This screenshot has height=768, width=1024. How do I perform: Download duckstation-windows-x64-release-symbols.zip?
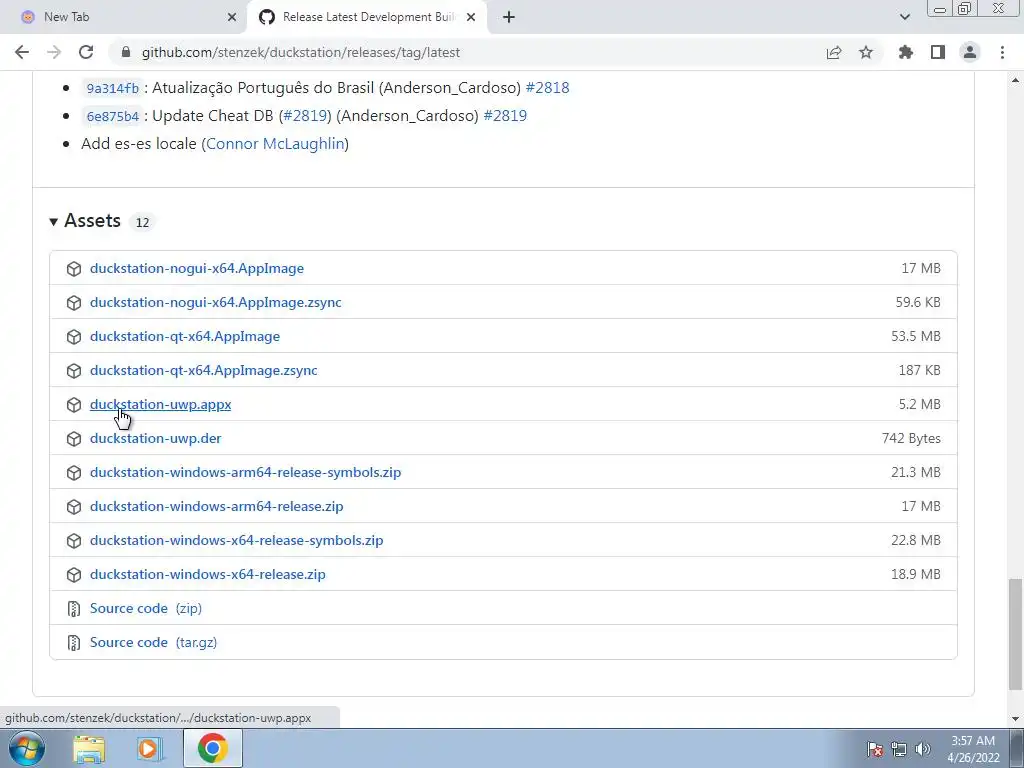236,540
